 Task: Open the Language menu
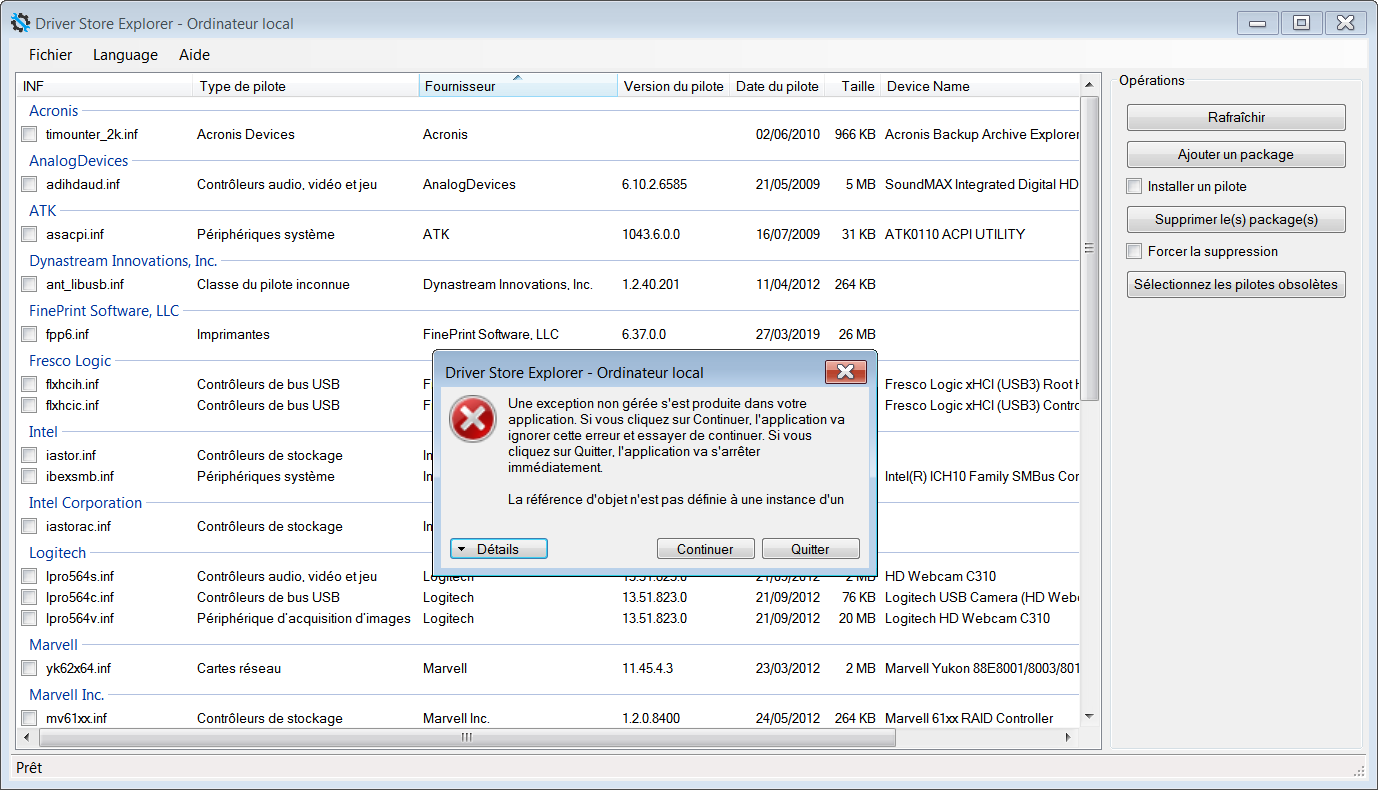point(125,55)
